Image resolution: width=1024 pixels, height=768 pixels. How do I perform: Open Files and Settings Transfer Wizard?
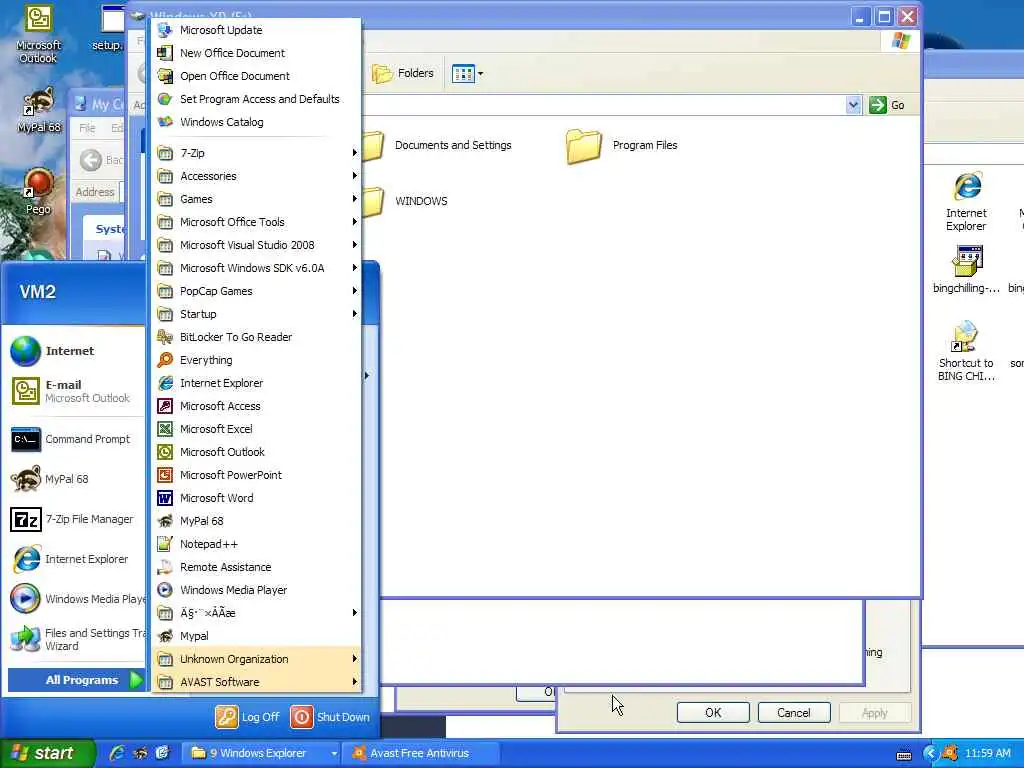(x=76, y=639)
